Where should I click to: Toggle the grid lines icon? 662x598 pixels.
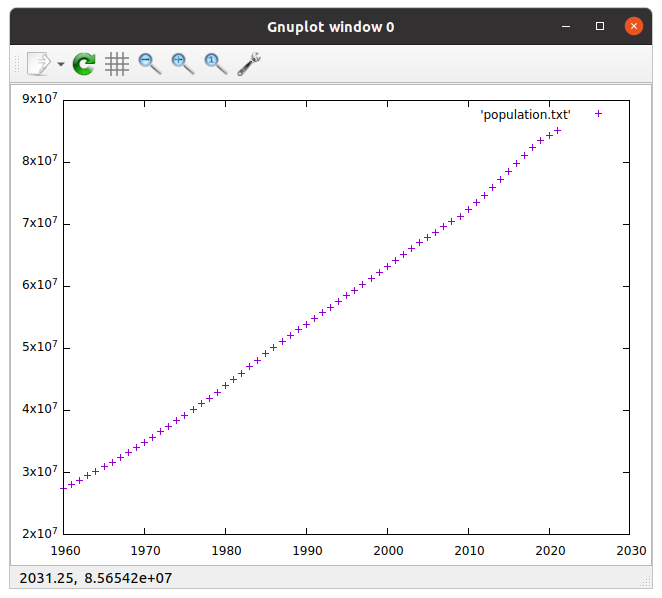pyautogui.click(x=117, y=64)
